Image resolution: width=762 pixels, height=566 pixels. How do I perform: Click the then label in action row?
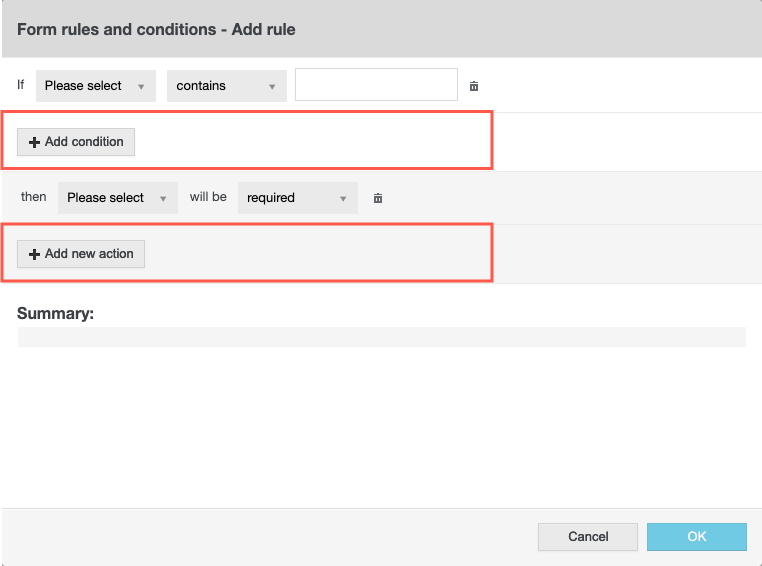34,197
